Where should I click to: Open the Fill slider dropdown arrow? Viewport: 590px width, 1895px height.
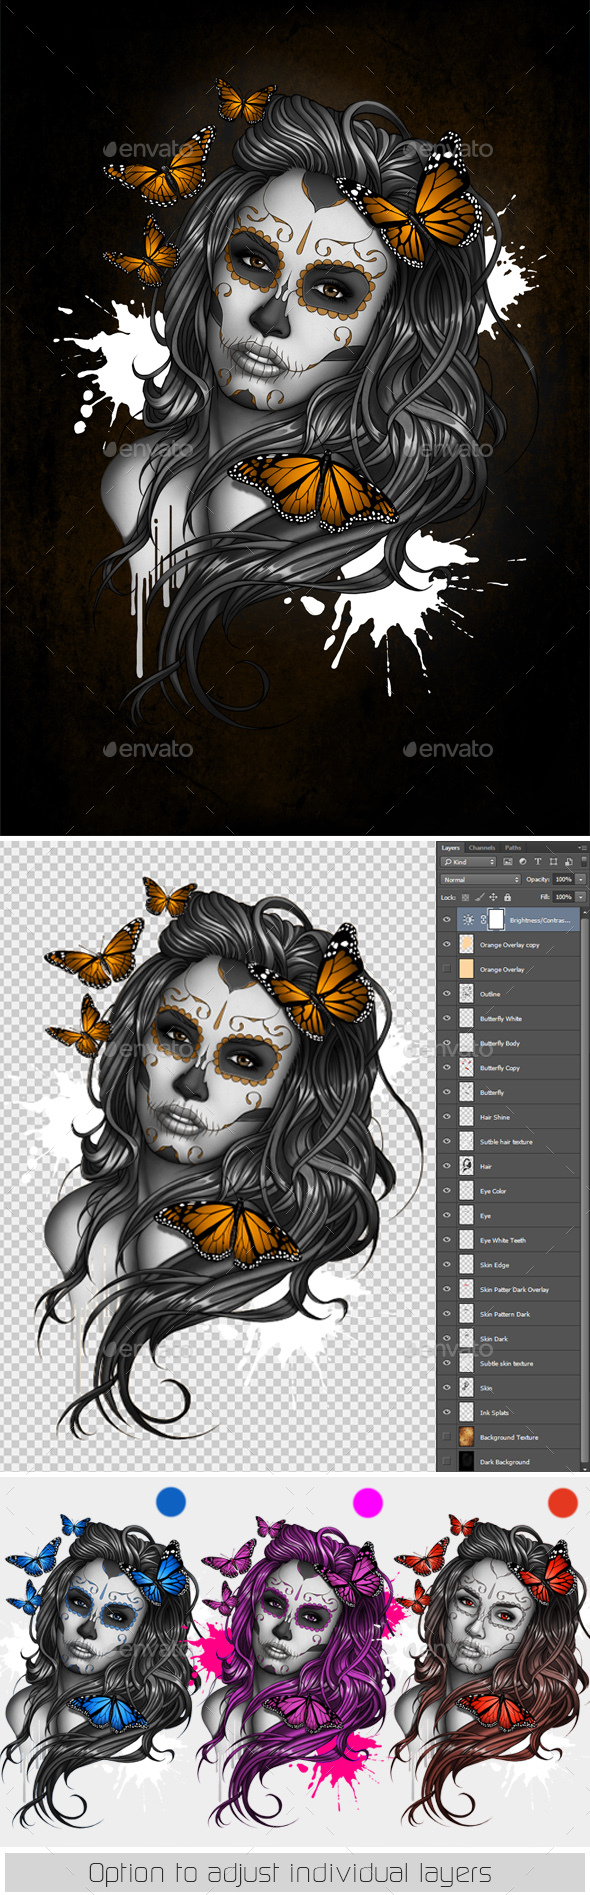[581, 897]
